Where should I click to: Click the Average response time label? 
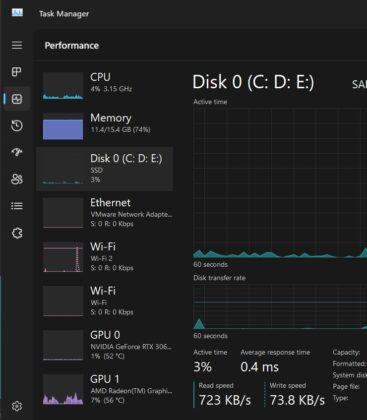coord(275,352)
